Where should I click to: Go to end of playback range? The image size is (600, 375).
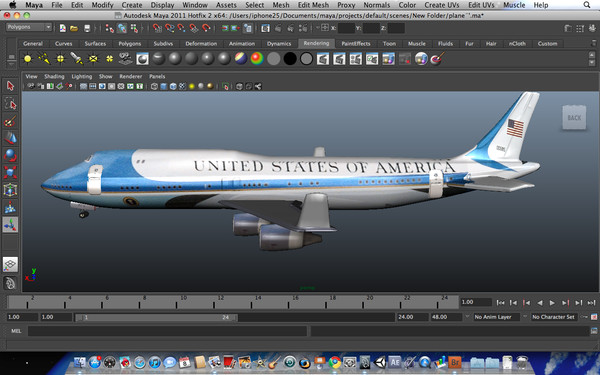pyautogui.click(x=592, y=303)
